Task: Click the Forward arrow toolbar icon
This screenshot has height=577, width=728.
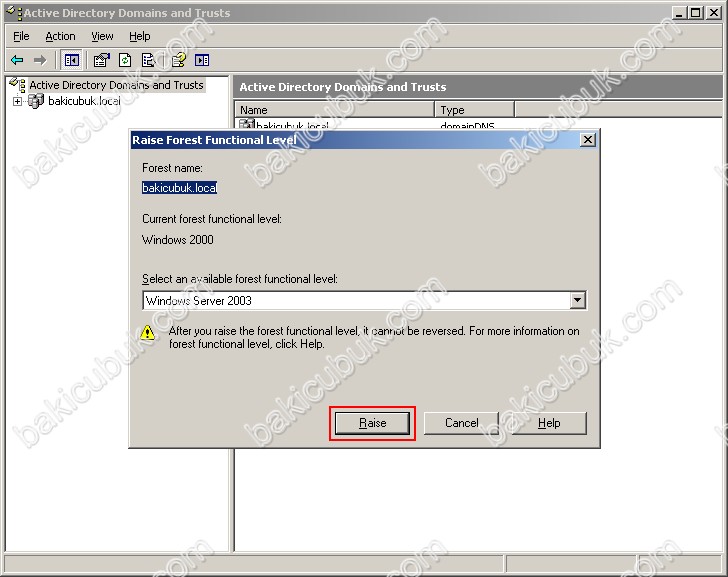Action: click(40, 60)
